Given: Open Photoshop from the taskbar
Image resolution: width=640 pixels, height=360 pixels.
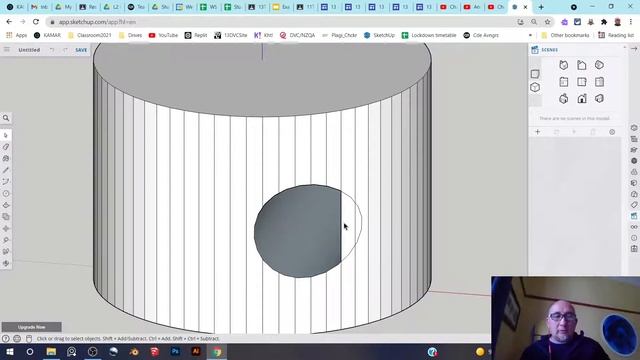Looking at the screenshot, I should coord(175,351).
